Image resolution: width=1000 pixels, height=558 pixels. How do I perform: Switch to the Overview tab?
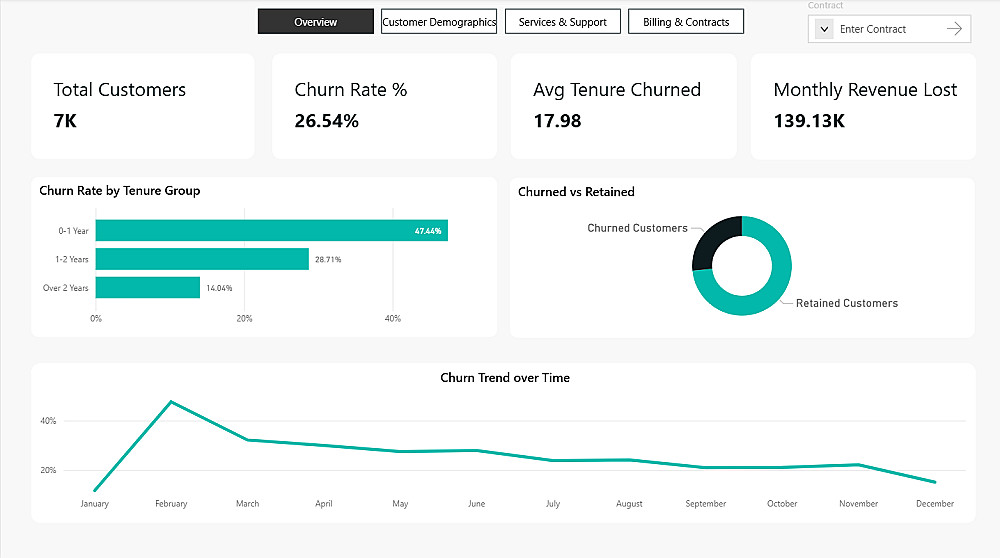tap(316, 22)
